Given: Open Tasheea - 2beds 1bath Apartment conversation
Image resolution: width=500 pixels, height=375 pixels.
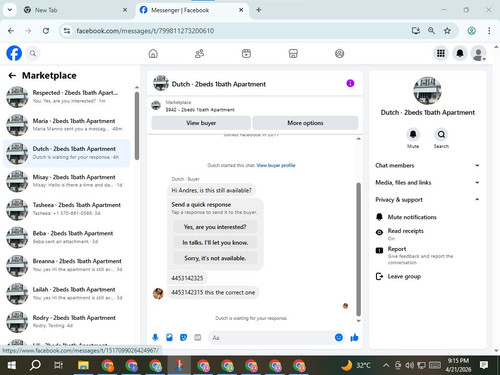Looking at the screenshot, I should coord(67,209).
